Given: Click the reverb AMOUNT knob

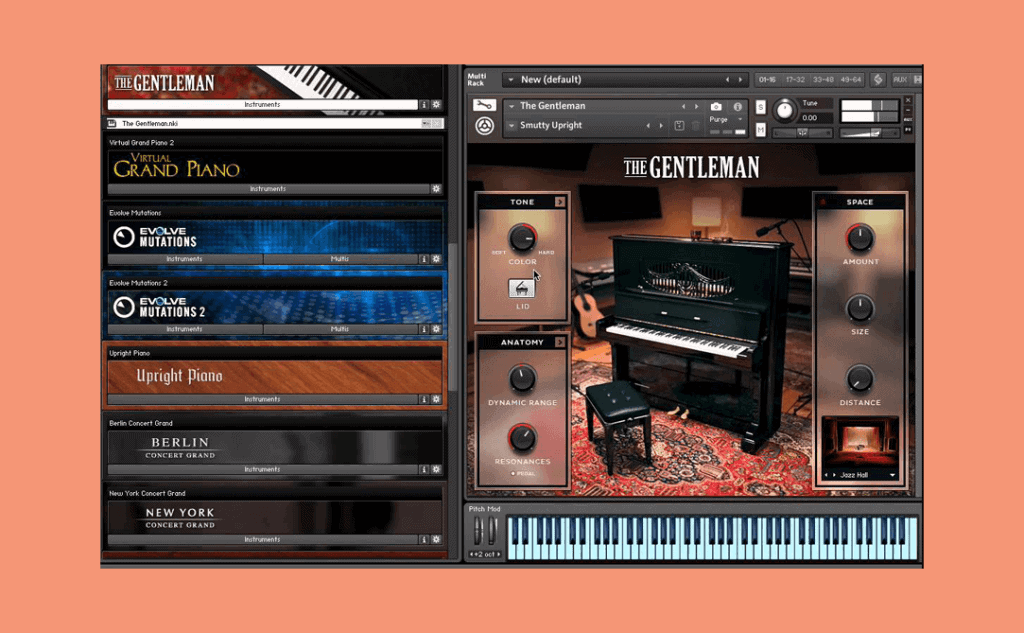Looking at the screenshot, I should [x=860, y=238].
